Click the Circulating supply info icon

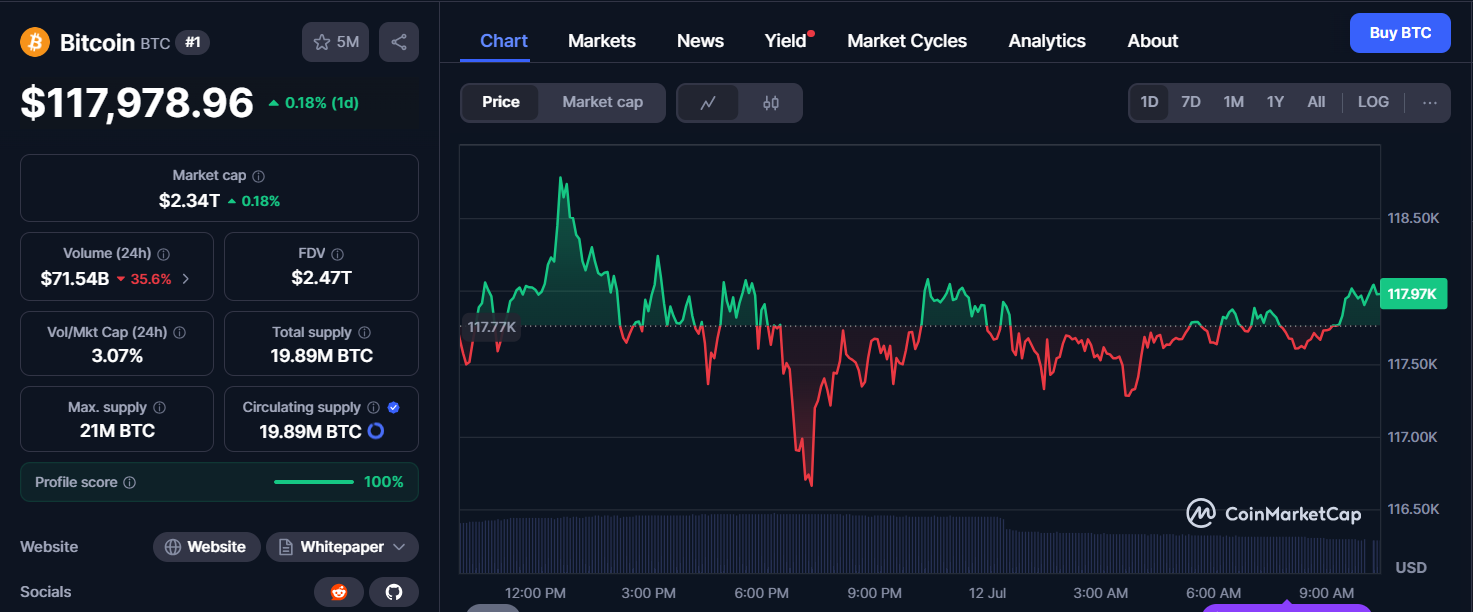(x=374, y=408)
